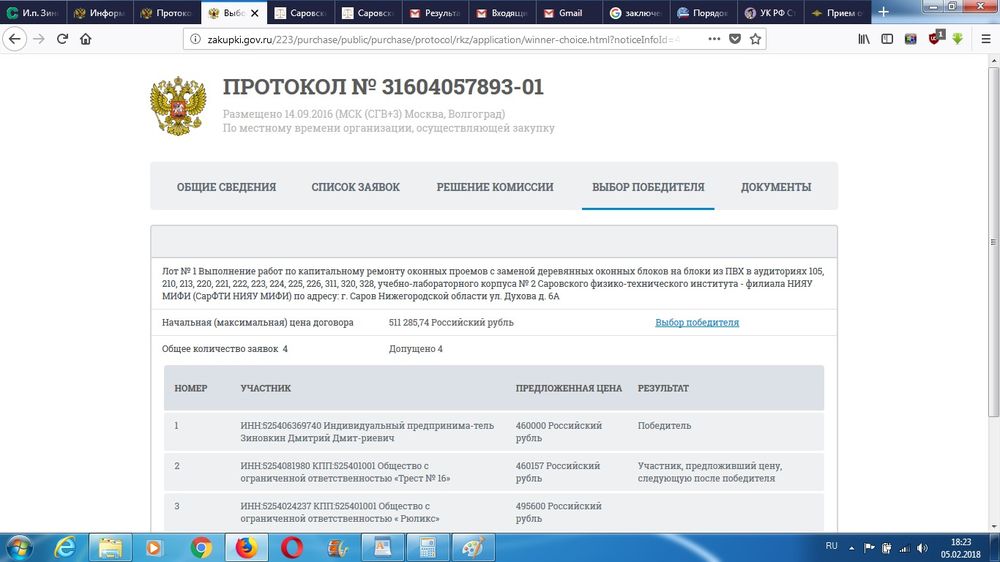Image resolution: width=1000 pixels, height=562 pixels.
Task: Switch to the Gmail browser tab
Action: tap(570, 13)
